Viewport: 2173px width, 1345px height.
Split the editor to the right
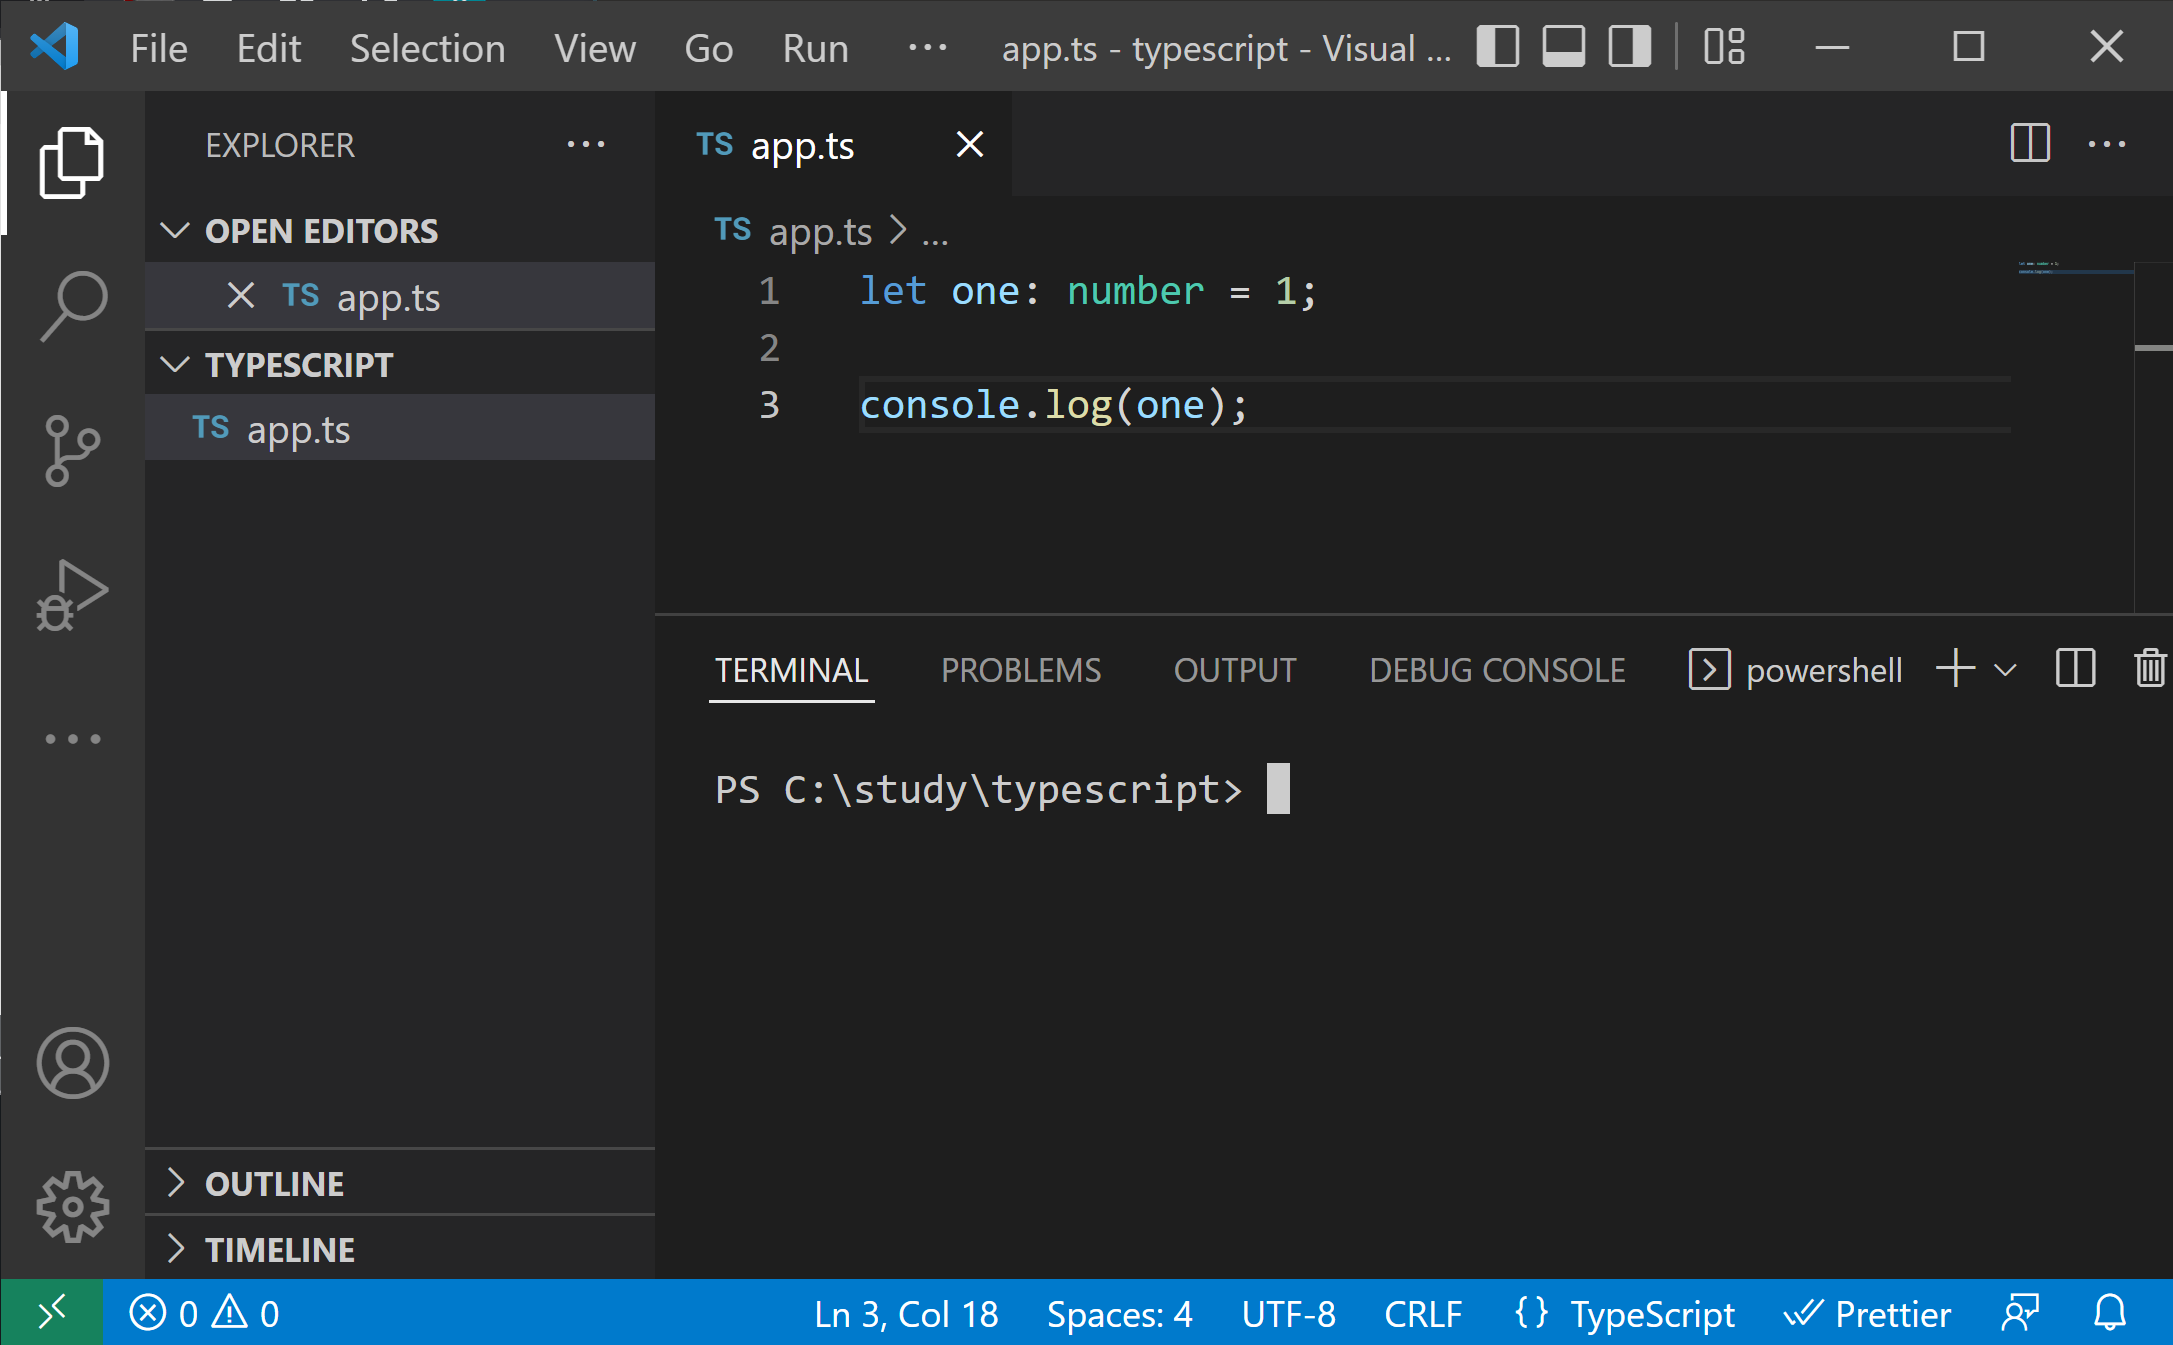pyautogui.click(x=2030, y=144)
